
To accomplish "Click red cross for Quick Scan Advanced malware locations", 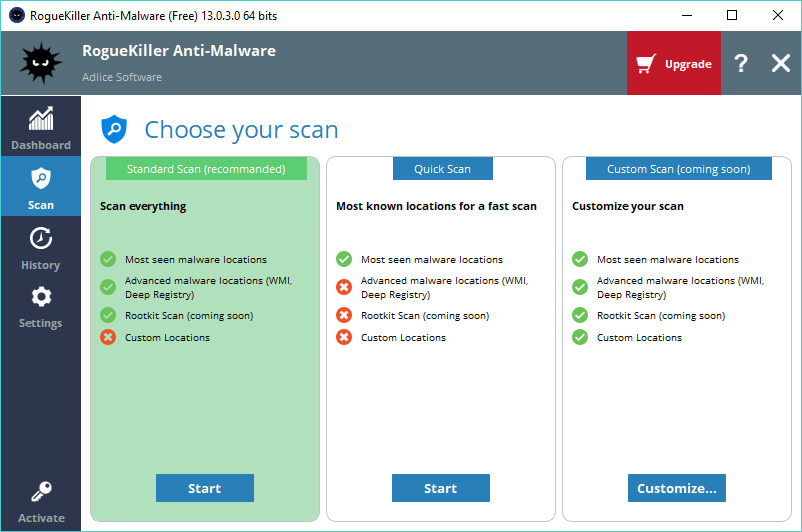I will click(x=344, y=287).
